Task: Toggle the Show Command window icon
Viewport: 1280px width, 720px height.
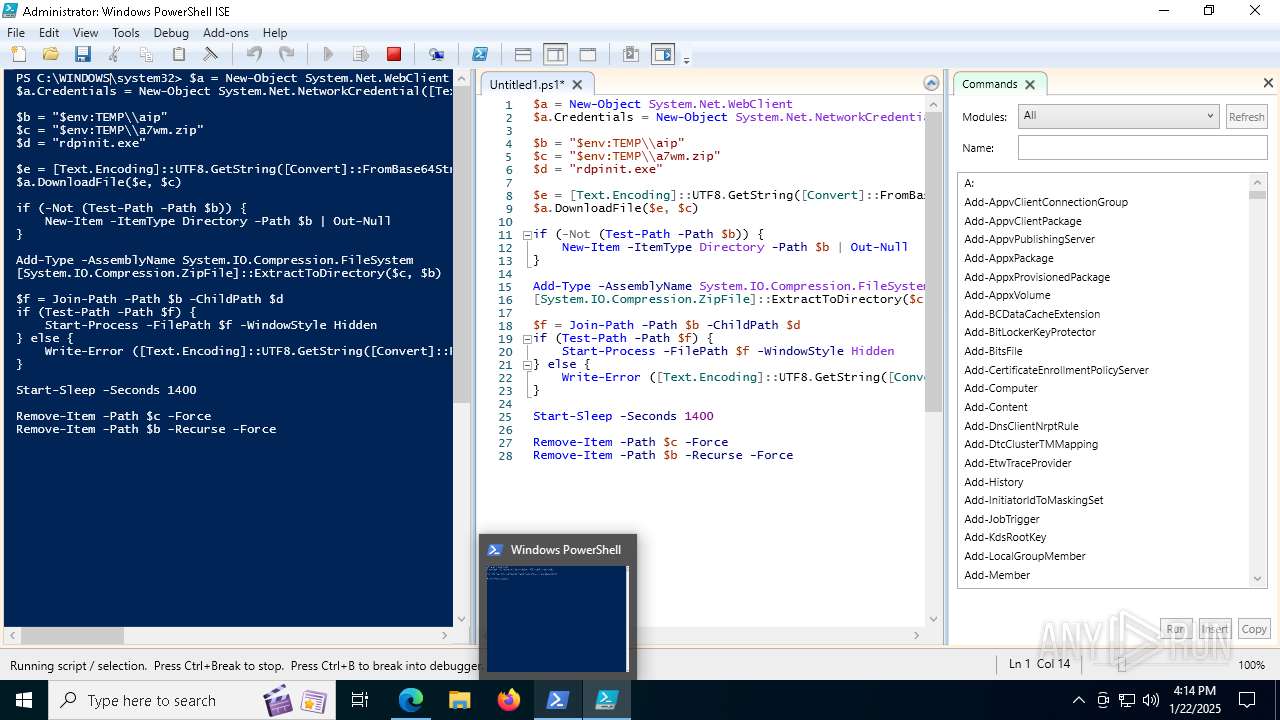Action: [630, 54]
